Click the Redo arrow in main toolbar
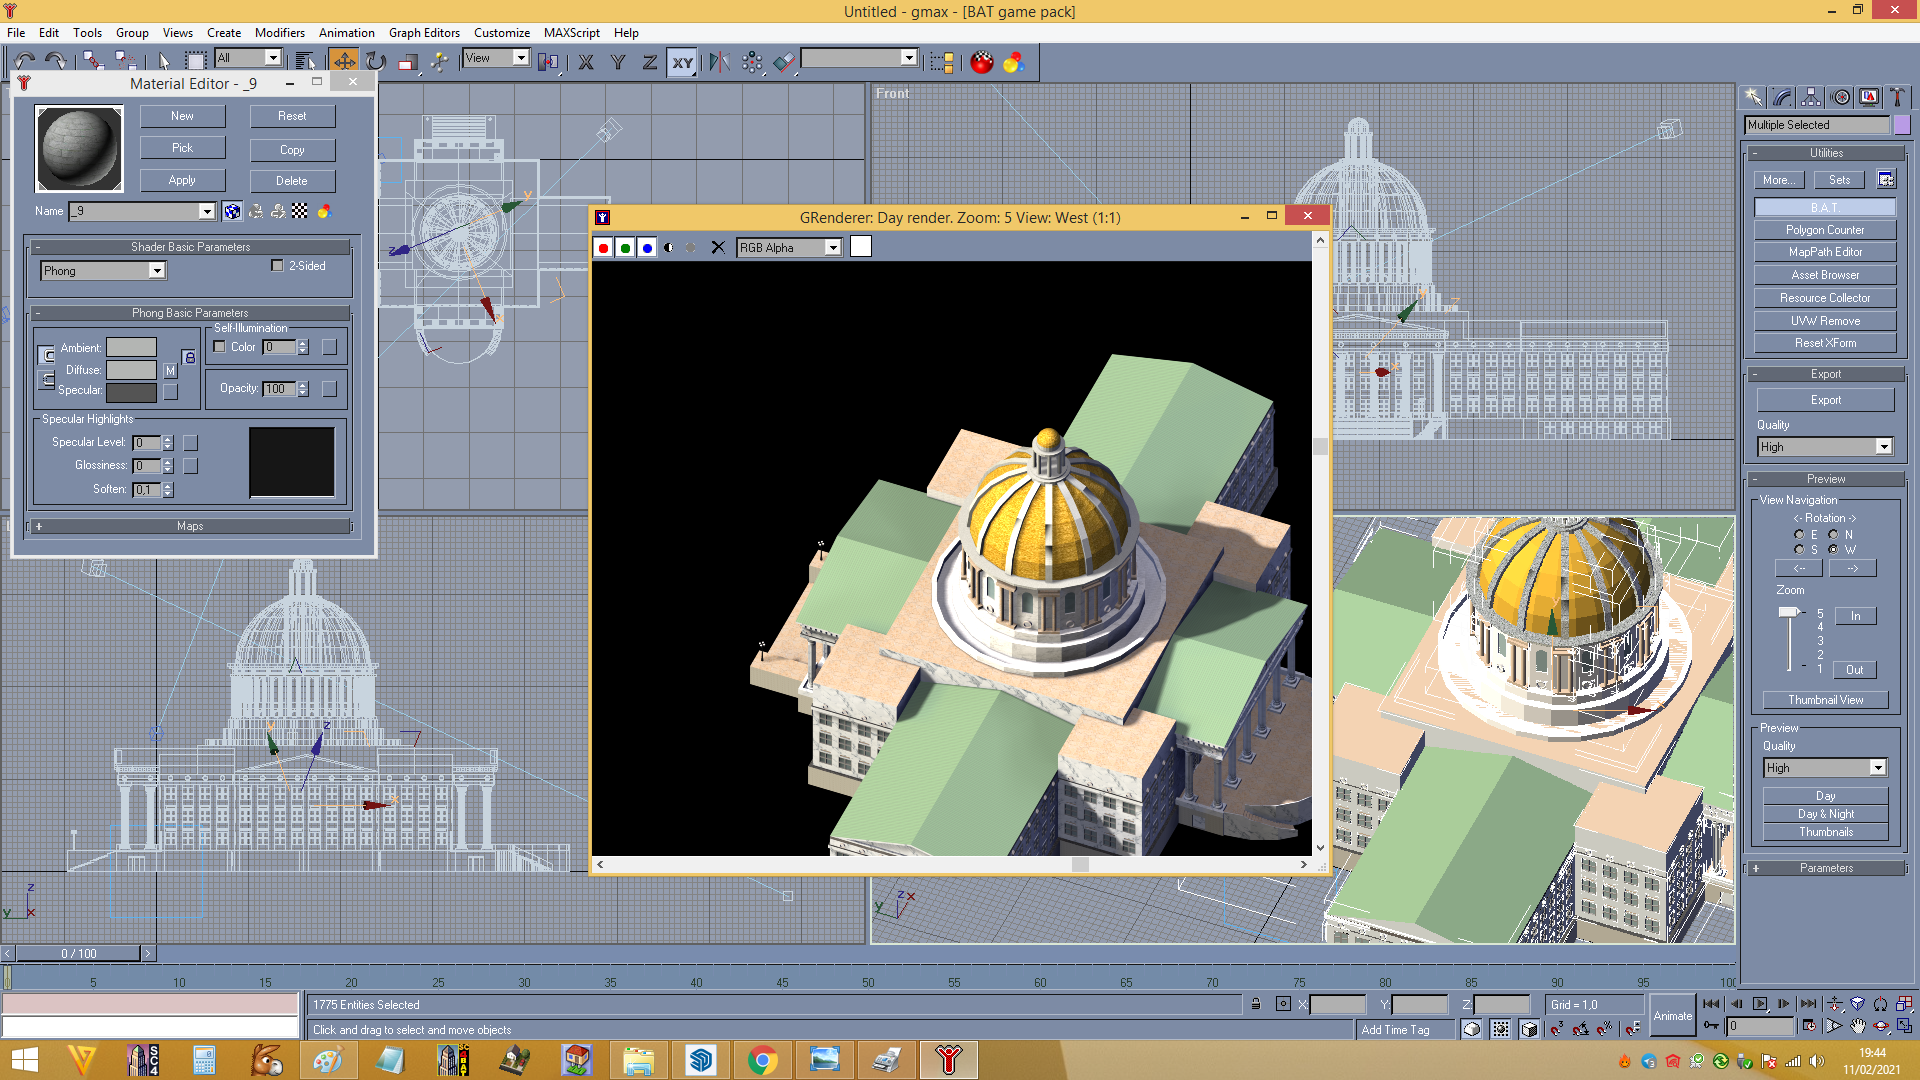This screenshot has height=1080, width=1920. coord(56,62)
